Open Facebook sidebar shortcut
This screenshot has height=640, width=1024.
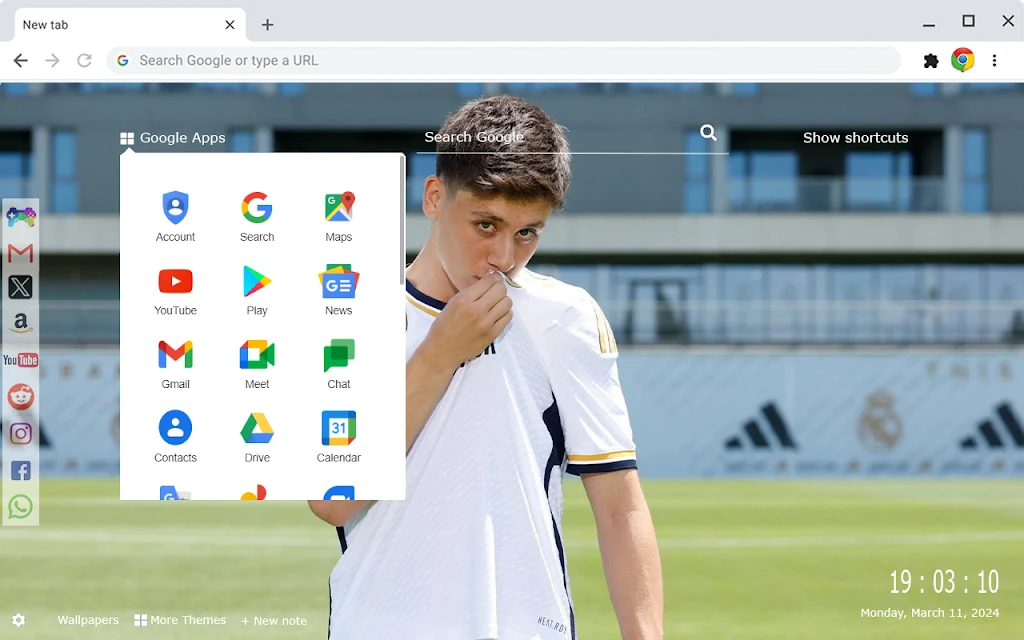21,470
